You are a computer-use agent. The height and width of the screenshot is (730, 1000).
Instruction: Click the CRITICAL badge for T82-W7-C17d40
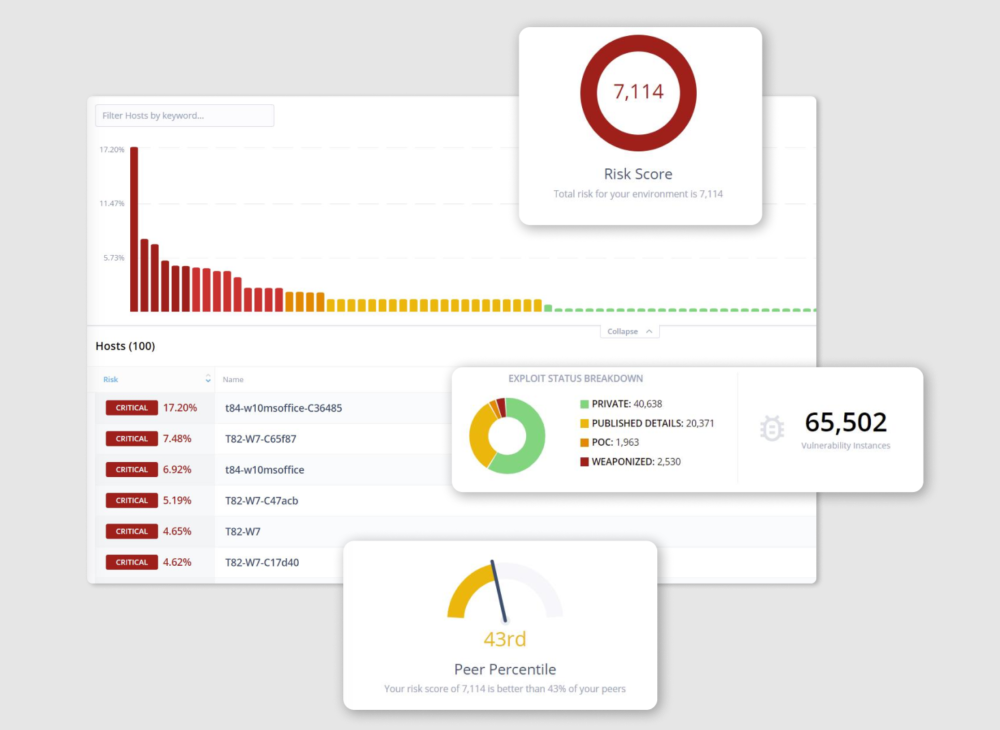[x=131, y=562]
